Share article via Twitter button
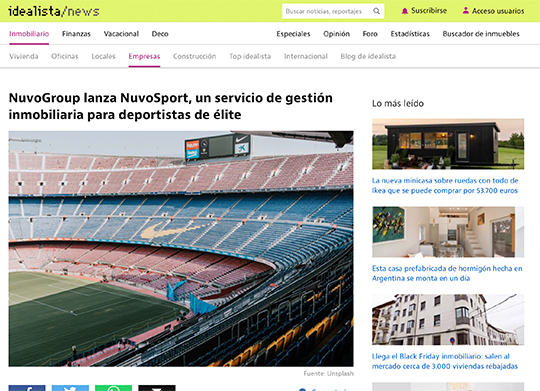 [70, 388]
